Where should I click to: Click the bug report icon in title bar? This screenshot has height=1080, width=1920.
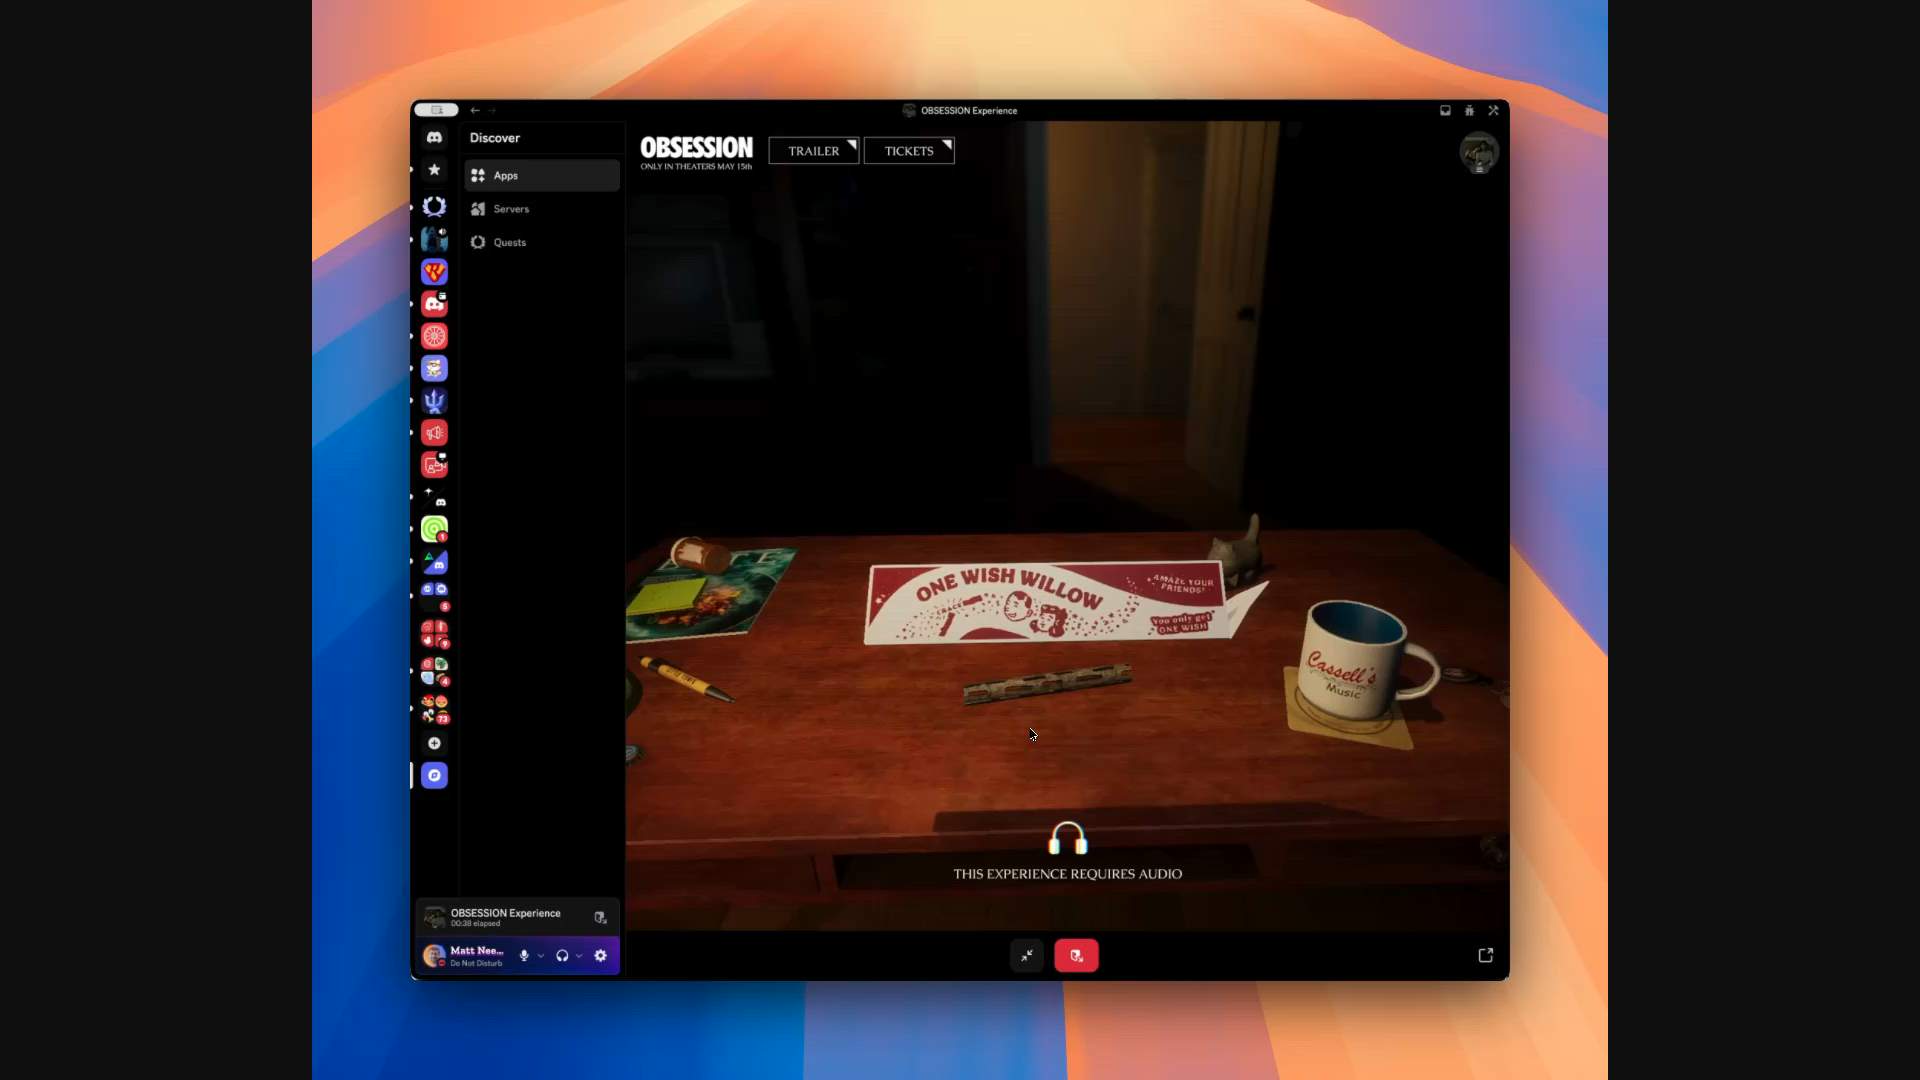coord(1469,111)
